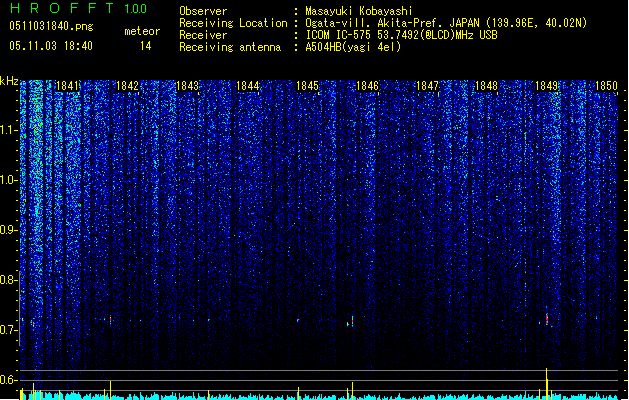Click the red meteor echo just after 1849

point(546,319)
